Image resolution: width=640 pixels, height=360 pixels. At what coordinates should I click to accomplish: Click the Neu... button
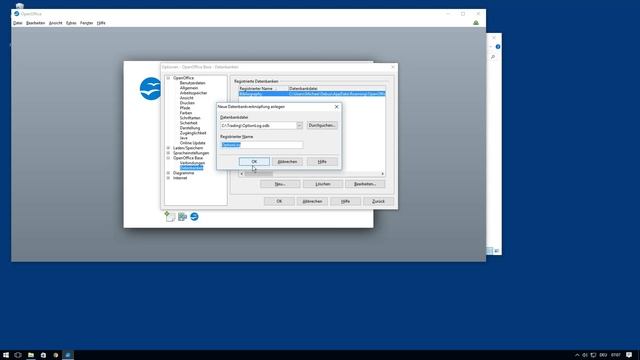click(x=280, y=184)
